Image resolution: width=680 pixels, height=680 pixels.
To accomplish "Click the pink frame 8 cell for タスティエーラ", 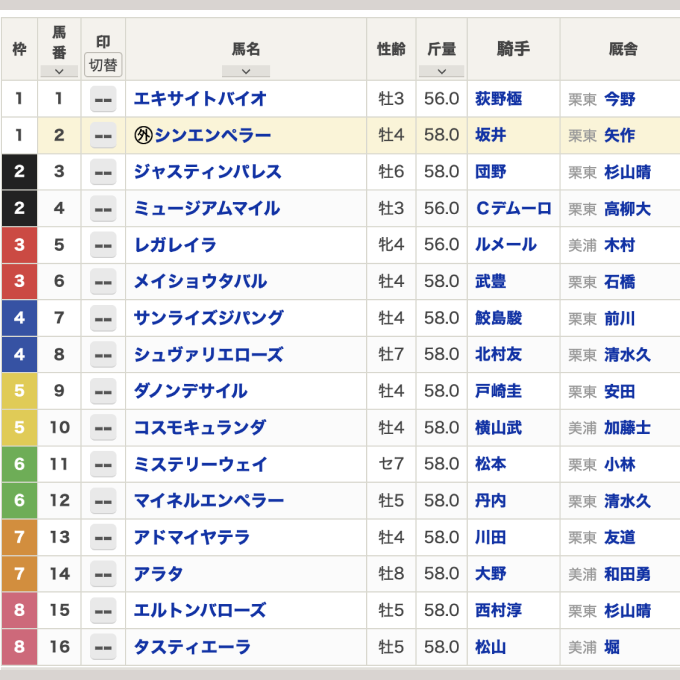I will (x=19, y=647).
